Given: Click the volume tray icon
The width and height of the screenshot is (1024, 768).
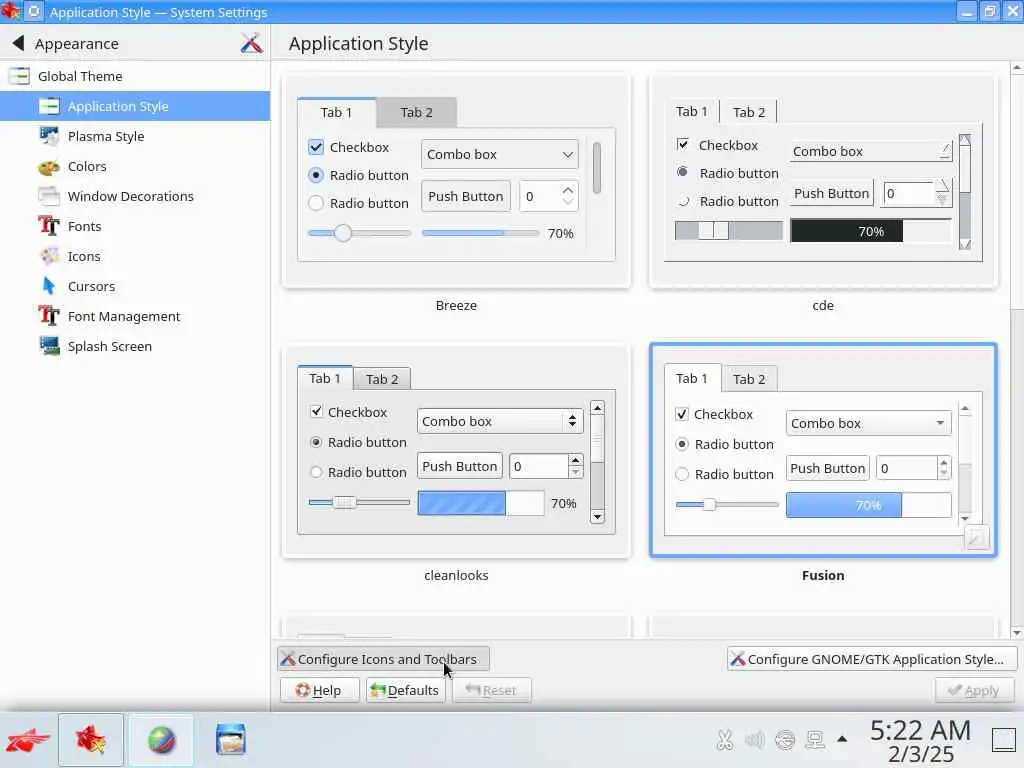Looking at the screenshot, I should point(754,740).
